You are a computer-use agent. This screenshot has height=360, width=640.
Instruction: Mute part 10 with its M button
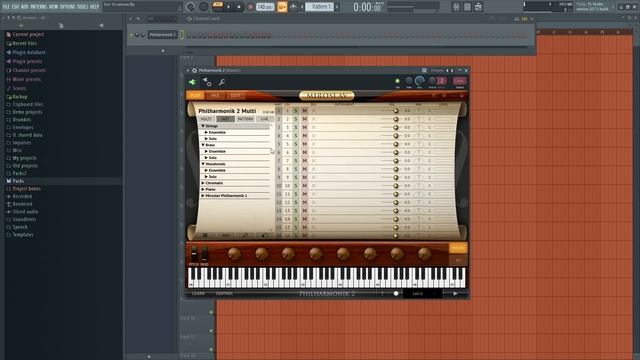click(304, 186)
